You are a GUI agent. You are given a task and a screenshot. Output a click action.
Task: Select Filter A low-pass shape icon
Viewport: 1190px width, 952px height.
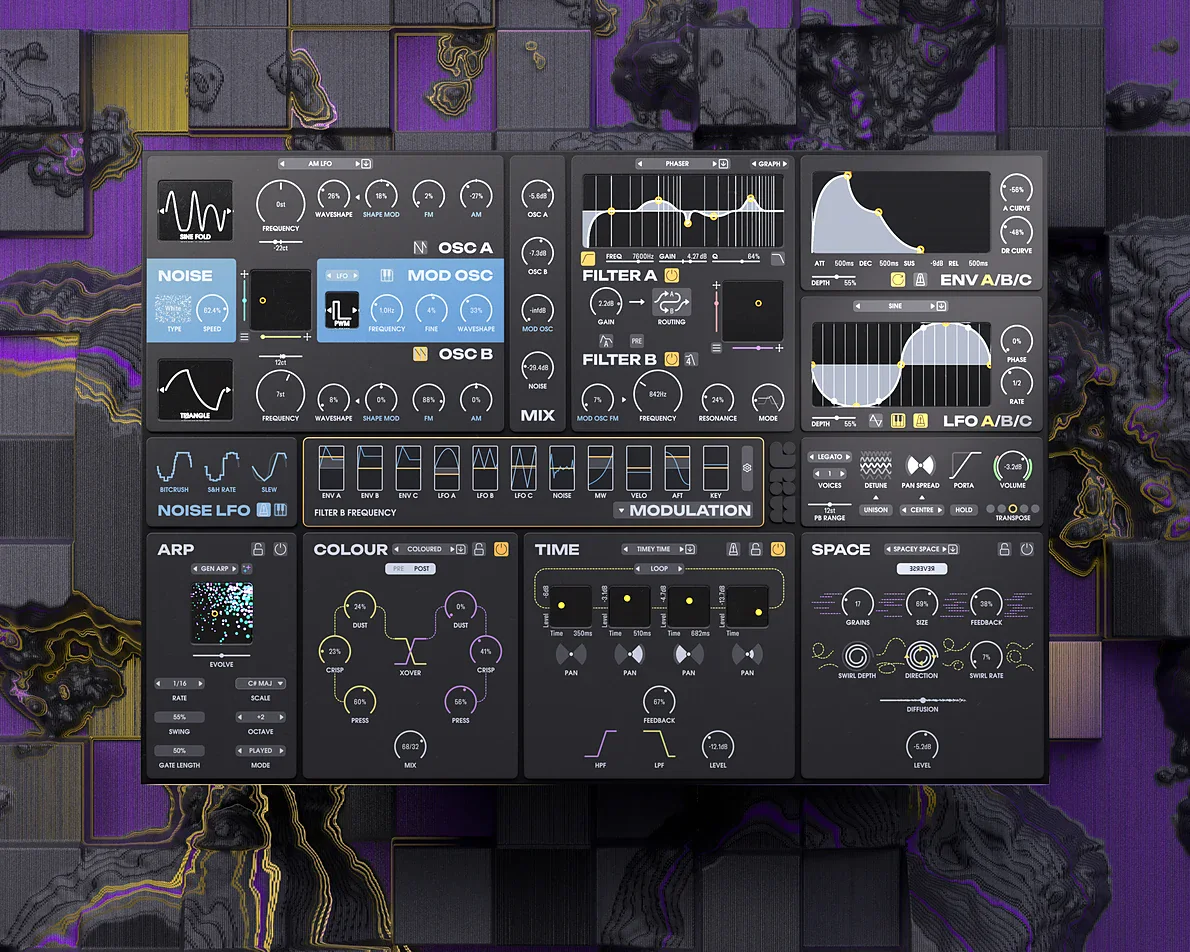click(778, 258)
